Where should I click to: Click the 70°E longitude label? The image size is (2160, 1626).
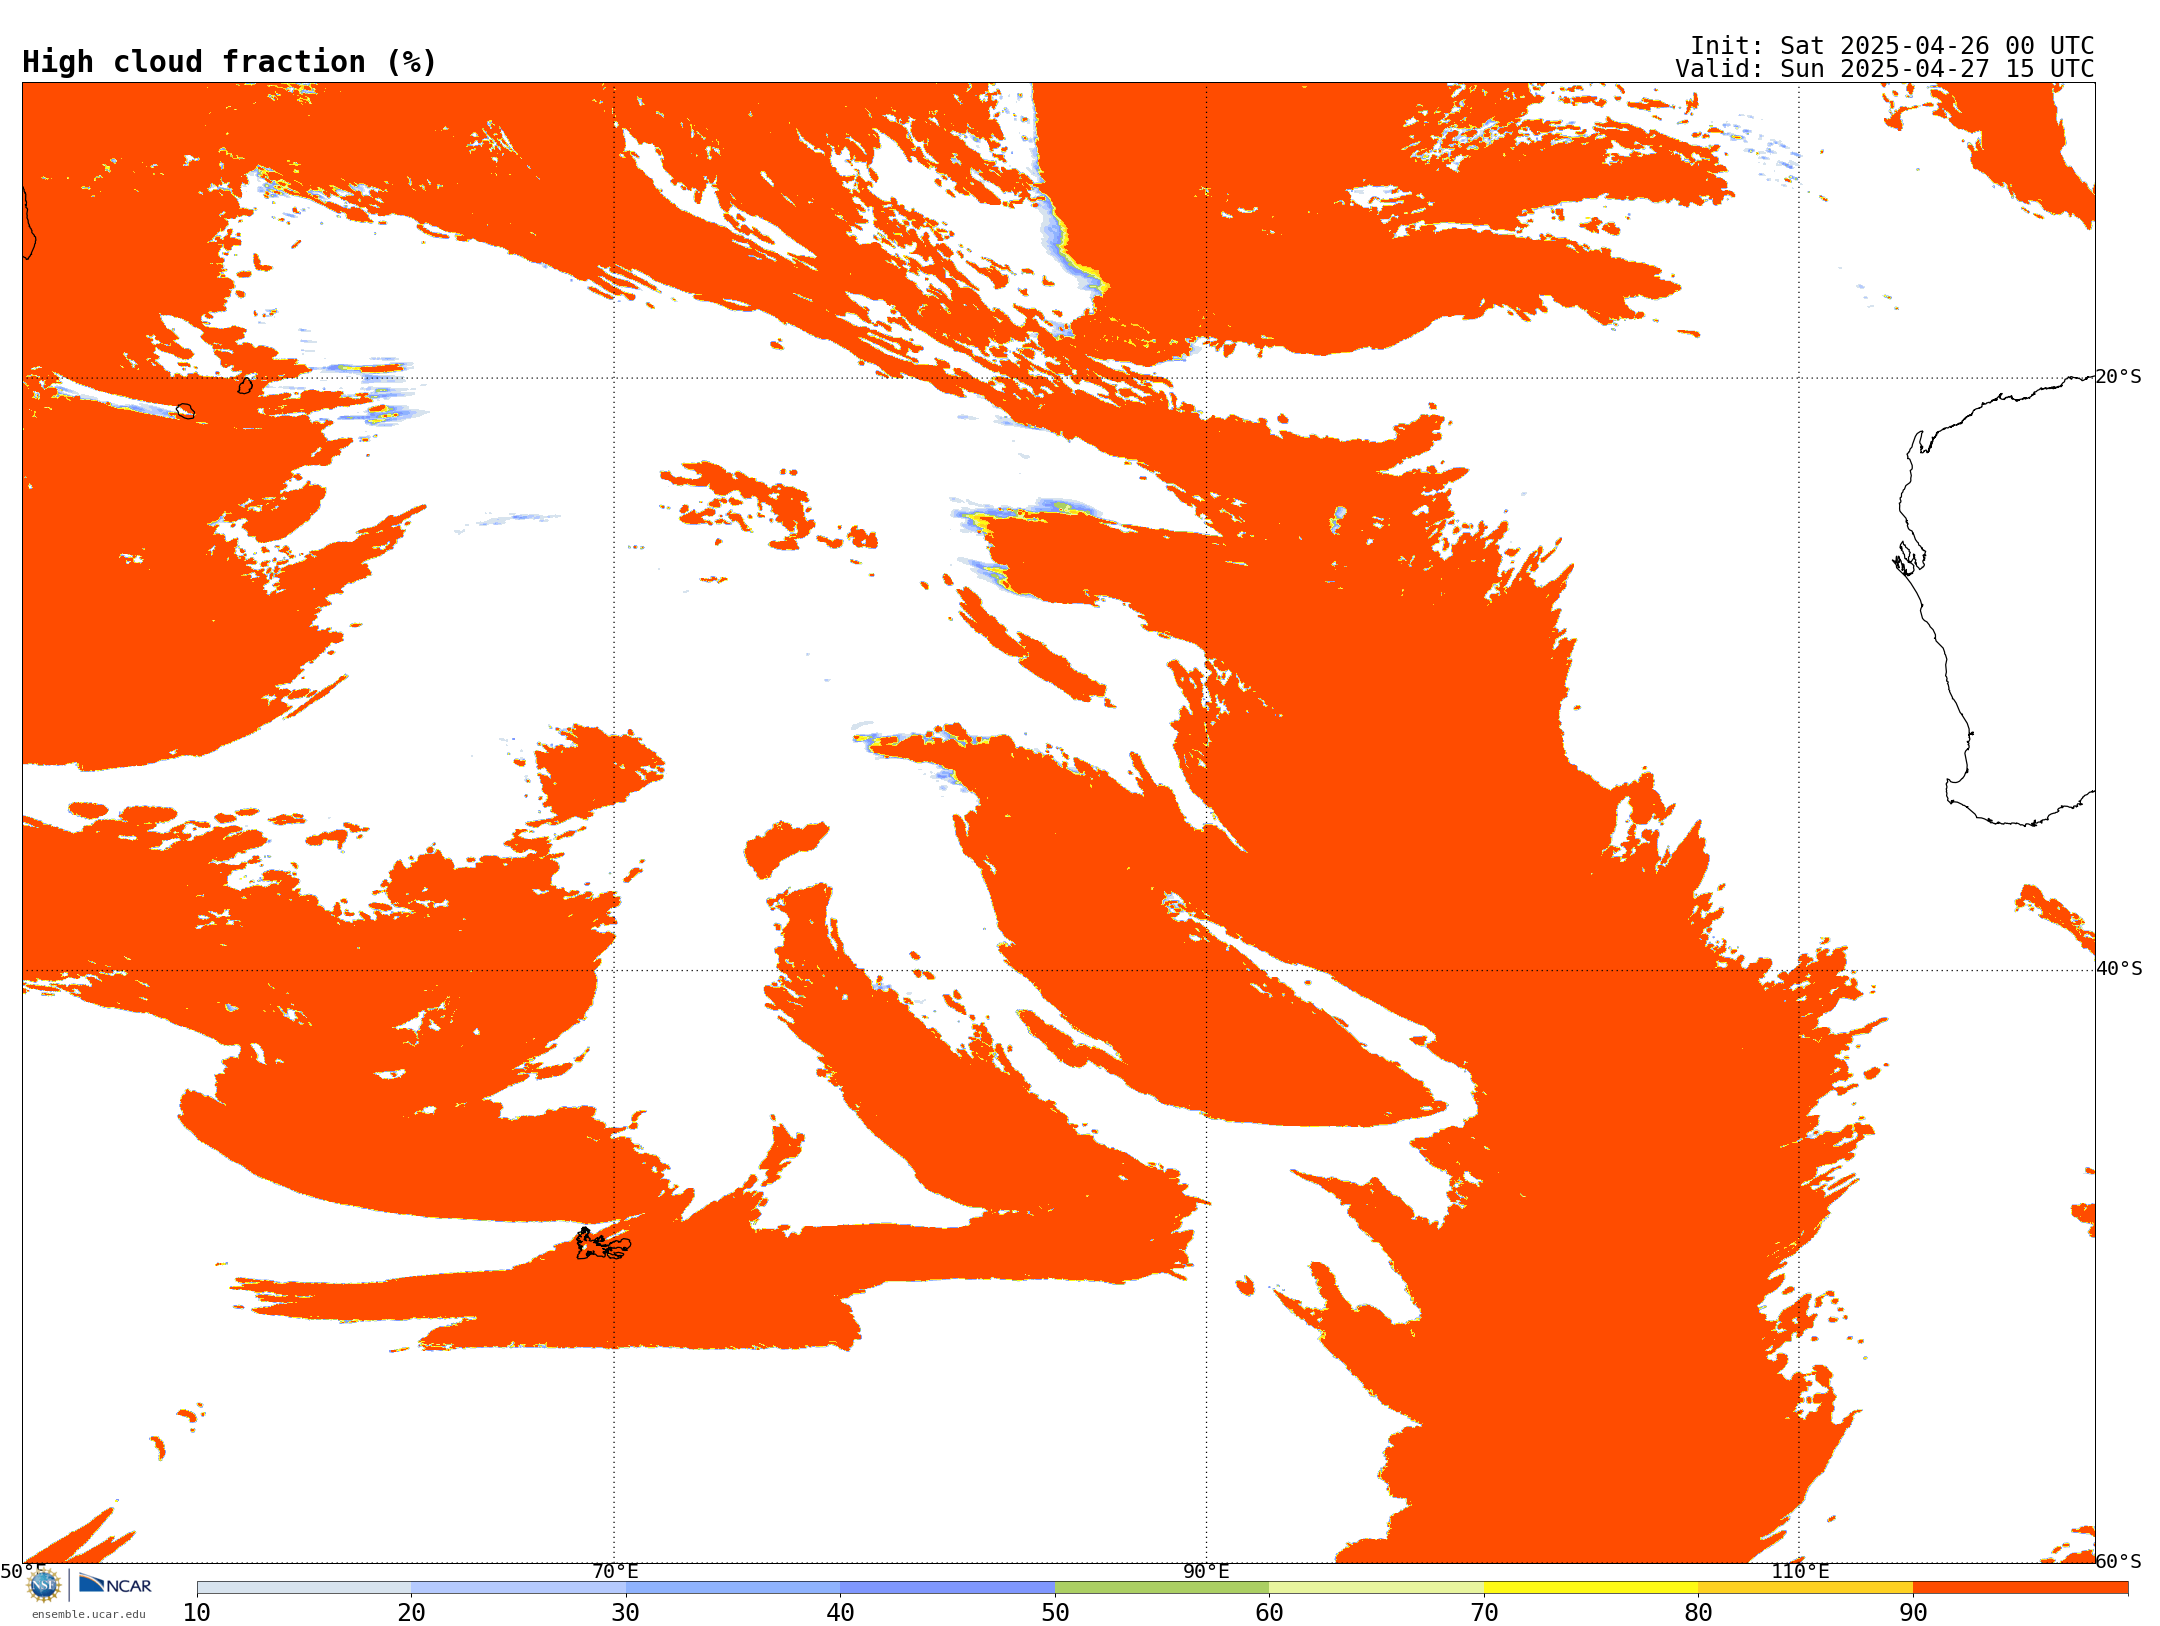tap(615, 1571)
